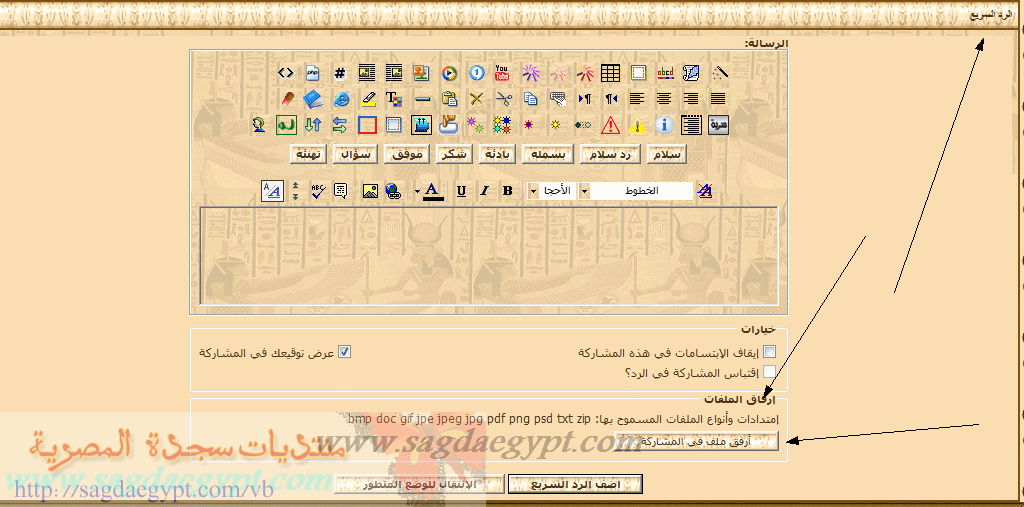
Task: Expand the text color picker arrow
Action: coord(417,191)
